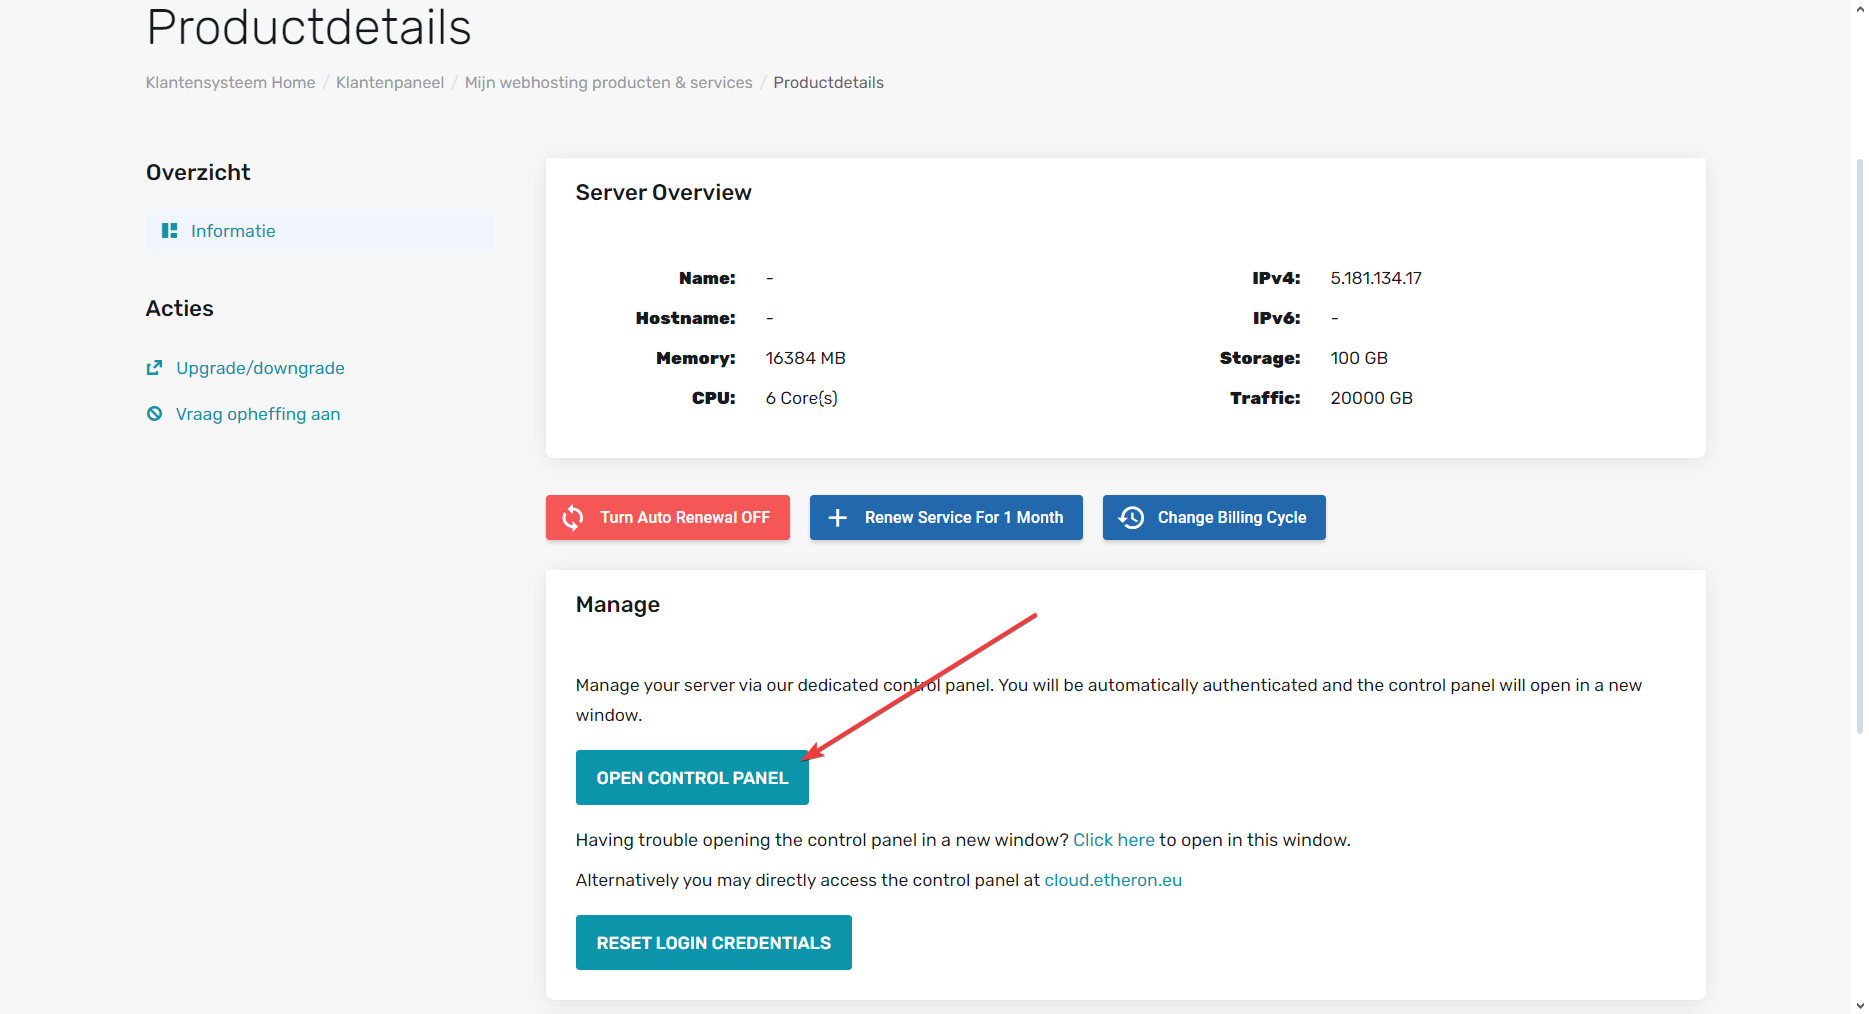The height and width of the screenshot is (1014, 1869).
Task: Open the Informatie overview section
Action: 233,231
